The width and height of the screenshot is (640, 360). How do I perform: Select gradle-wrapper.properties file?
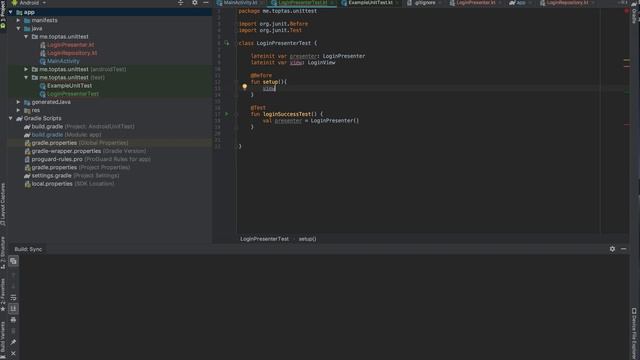point(89,151)
